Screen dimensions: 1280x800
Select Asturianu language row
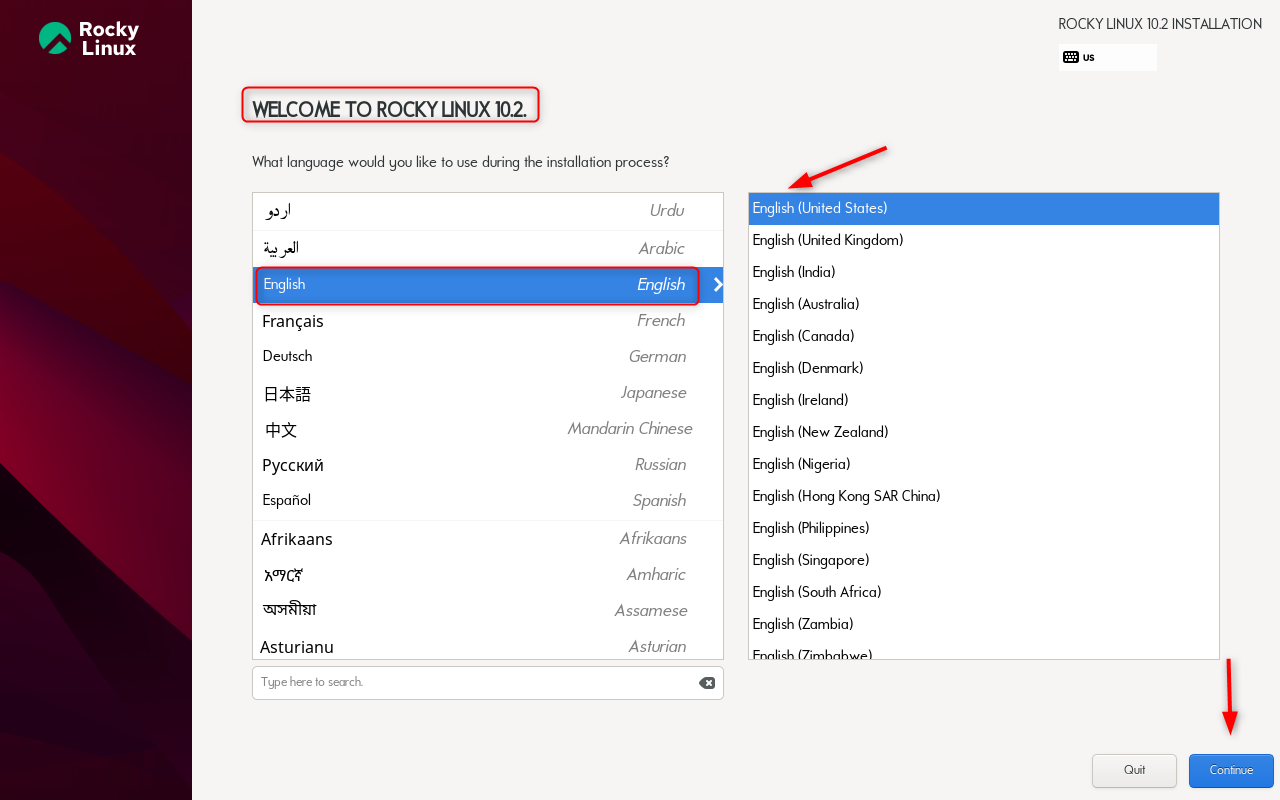488,646
